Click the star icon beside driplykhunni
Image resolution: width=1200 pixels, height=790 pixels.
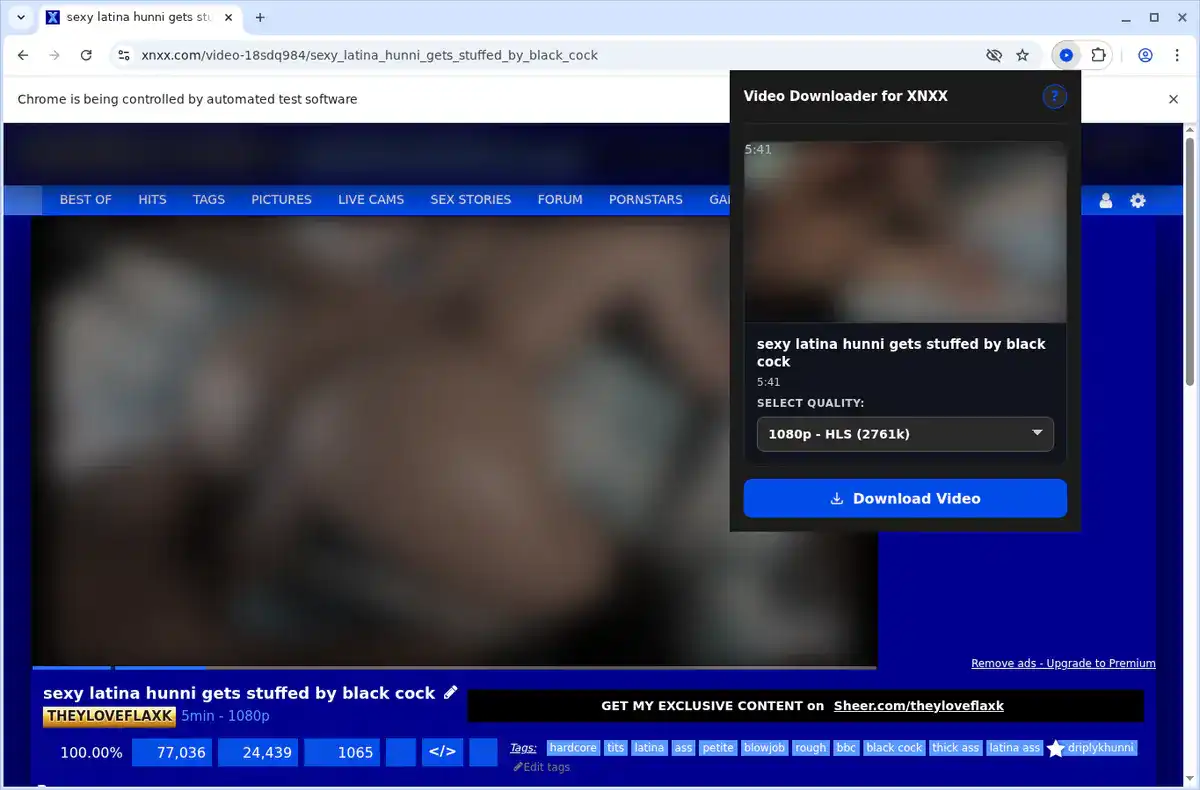coord(1056,748)
